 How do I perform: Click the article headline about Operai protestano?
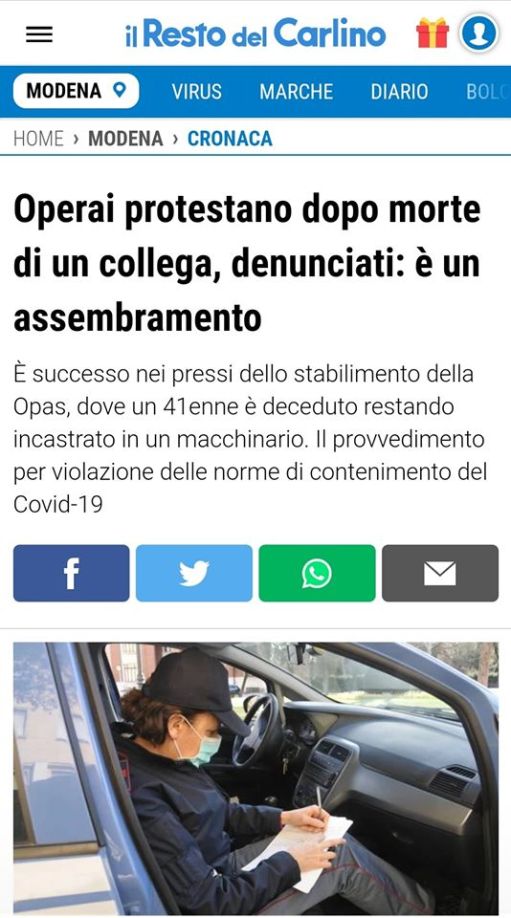[x=247, y=263]
